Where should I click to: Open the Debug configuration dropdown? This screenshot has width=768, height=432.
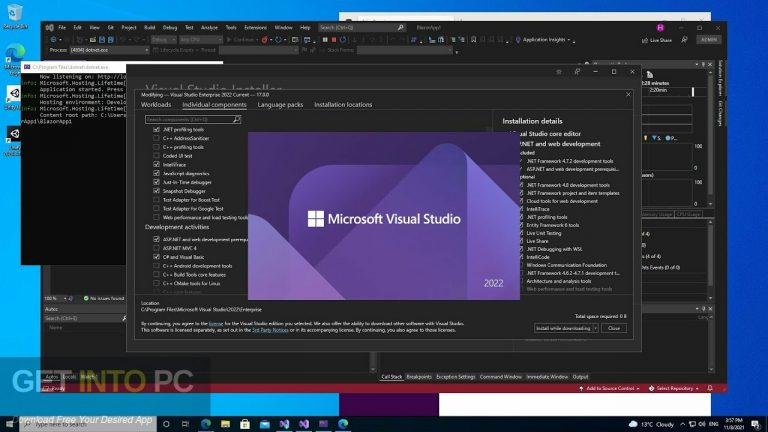pos(163,40)
